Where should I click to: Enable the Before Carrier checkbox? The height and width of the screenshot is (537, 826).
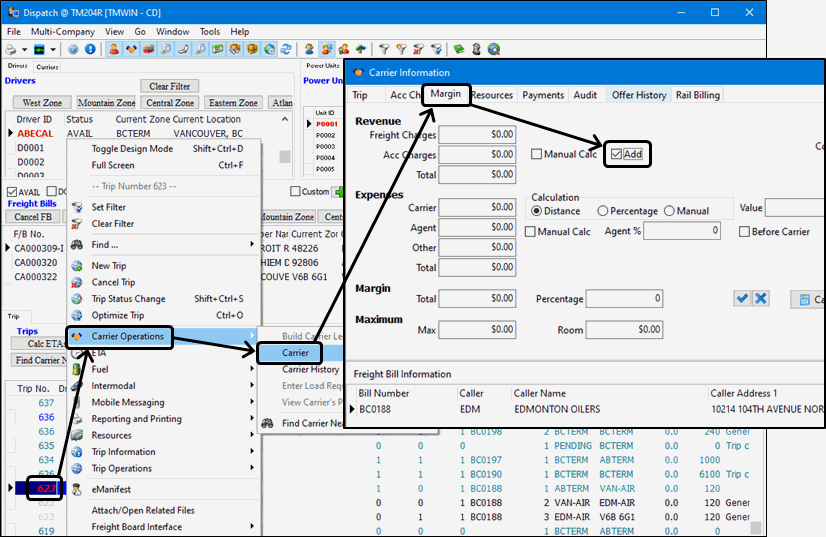745,232
